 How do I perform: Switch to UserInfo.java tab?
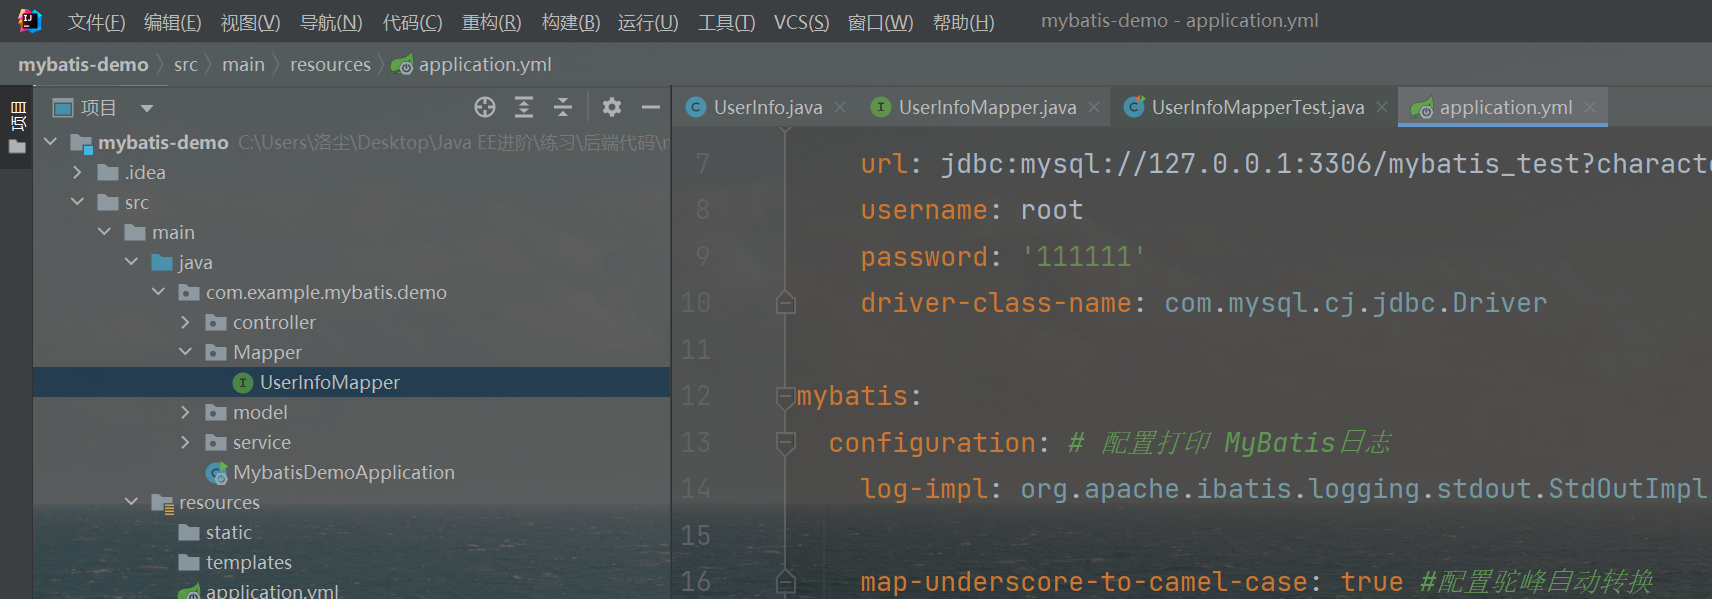tap(768, 107)
